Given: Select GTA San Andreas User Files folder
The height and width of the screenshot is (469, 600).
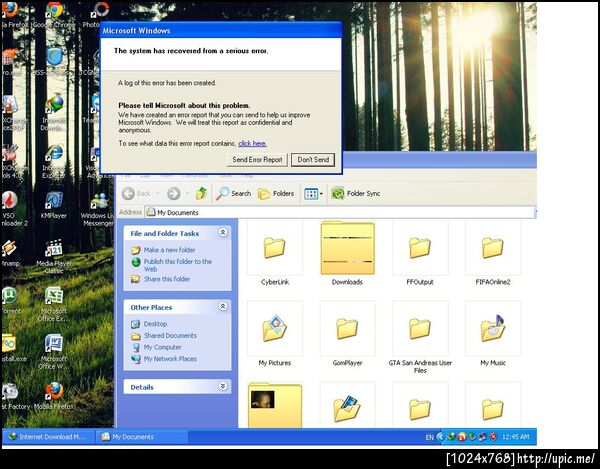Looking at the screenshot, I should click(420, 337).
